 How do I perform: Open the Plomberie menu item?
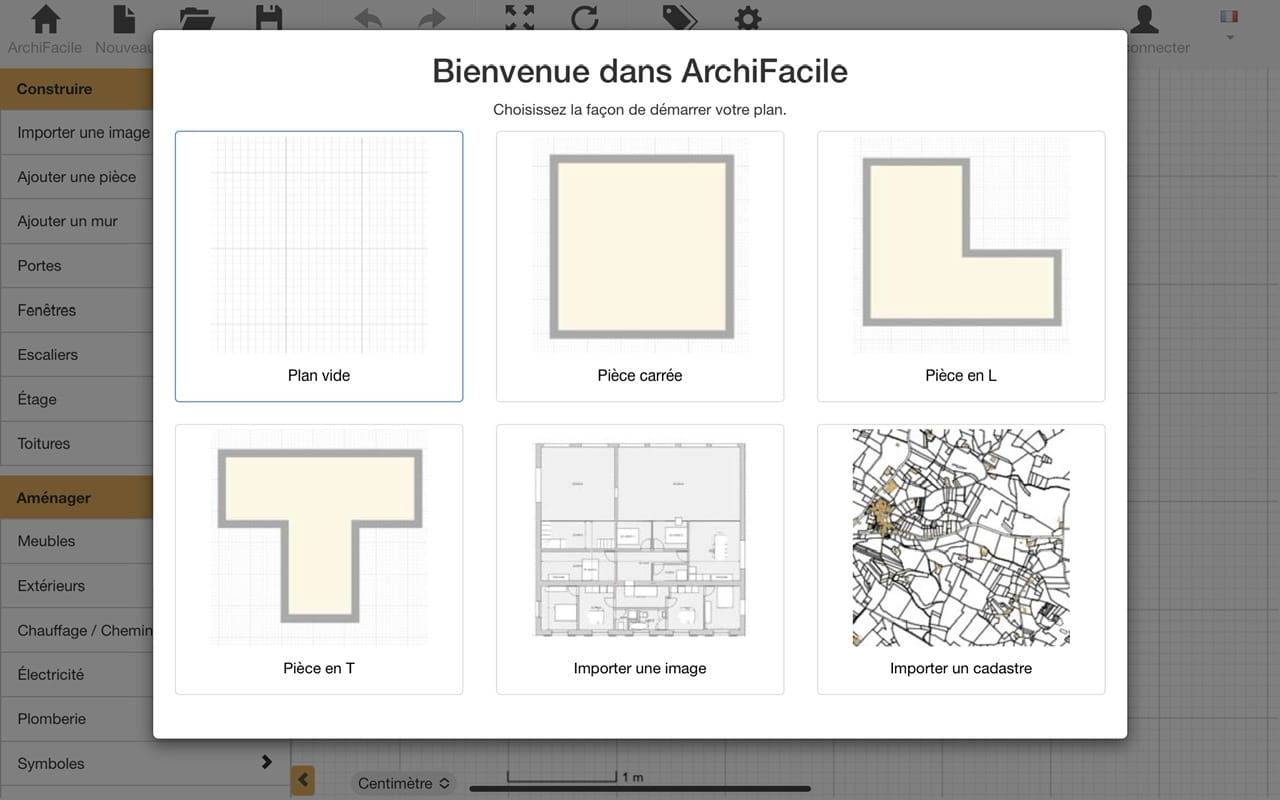coord(77,718)
